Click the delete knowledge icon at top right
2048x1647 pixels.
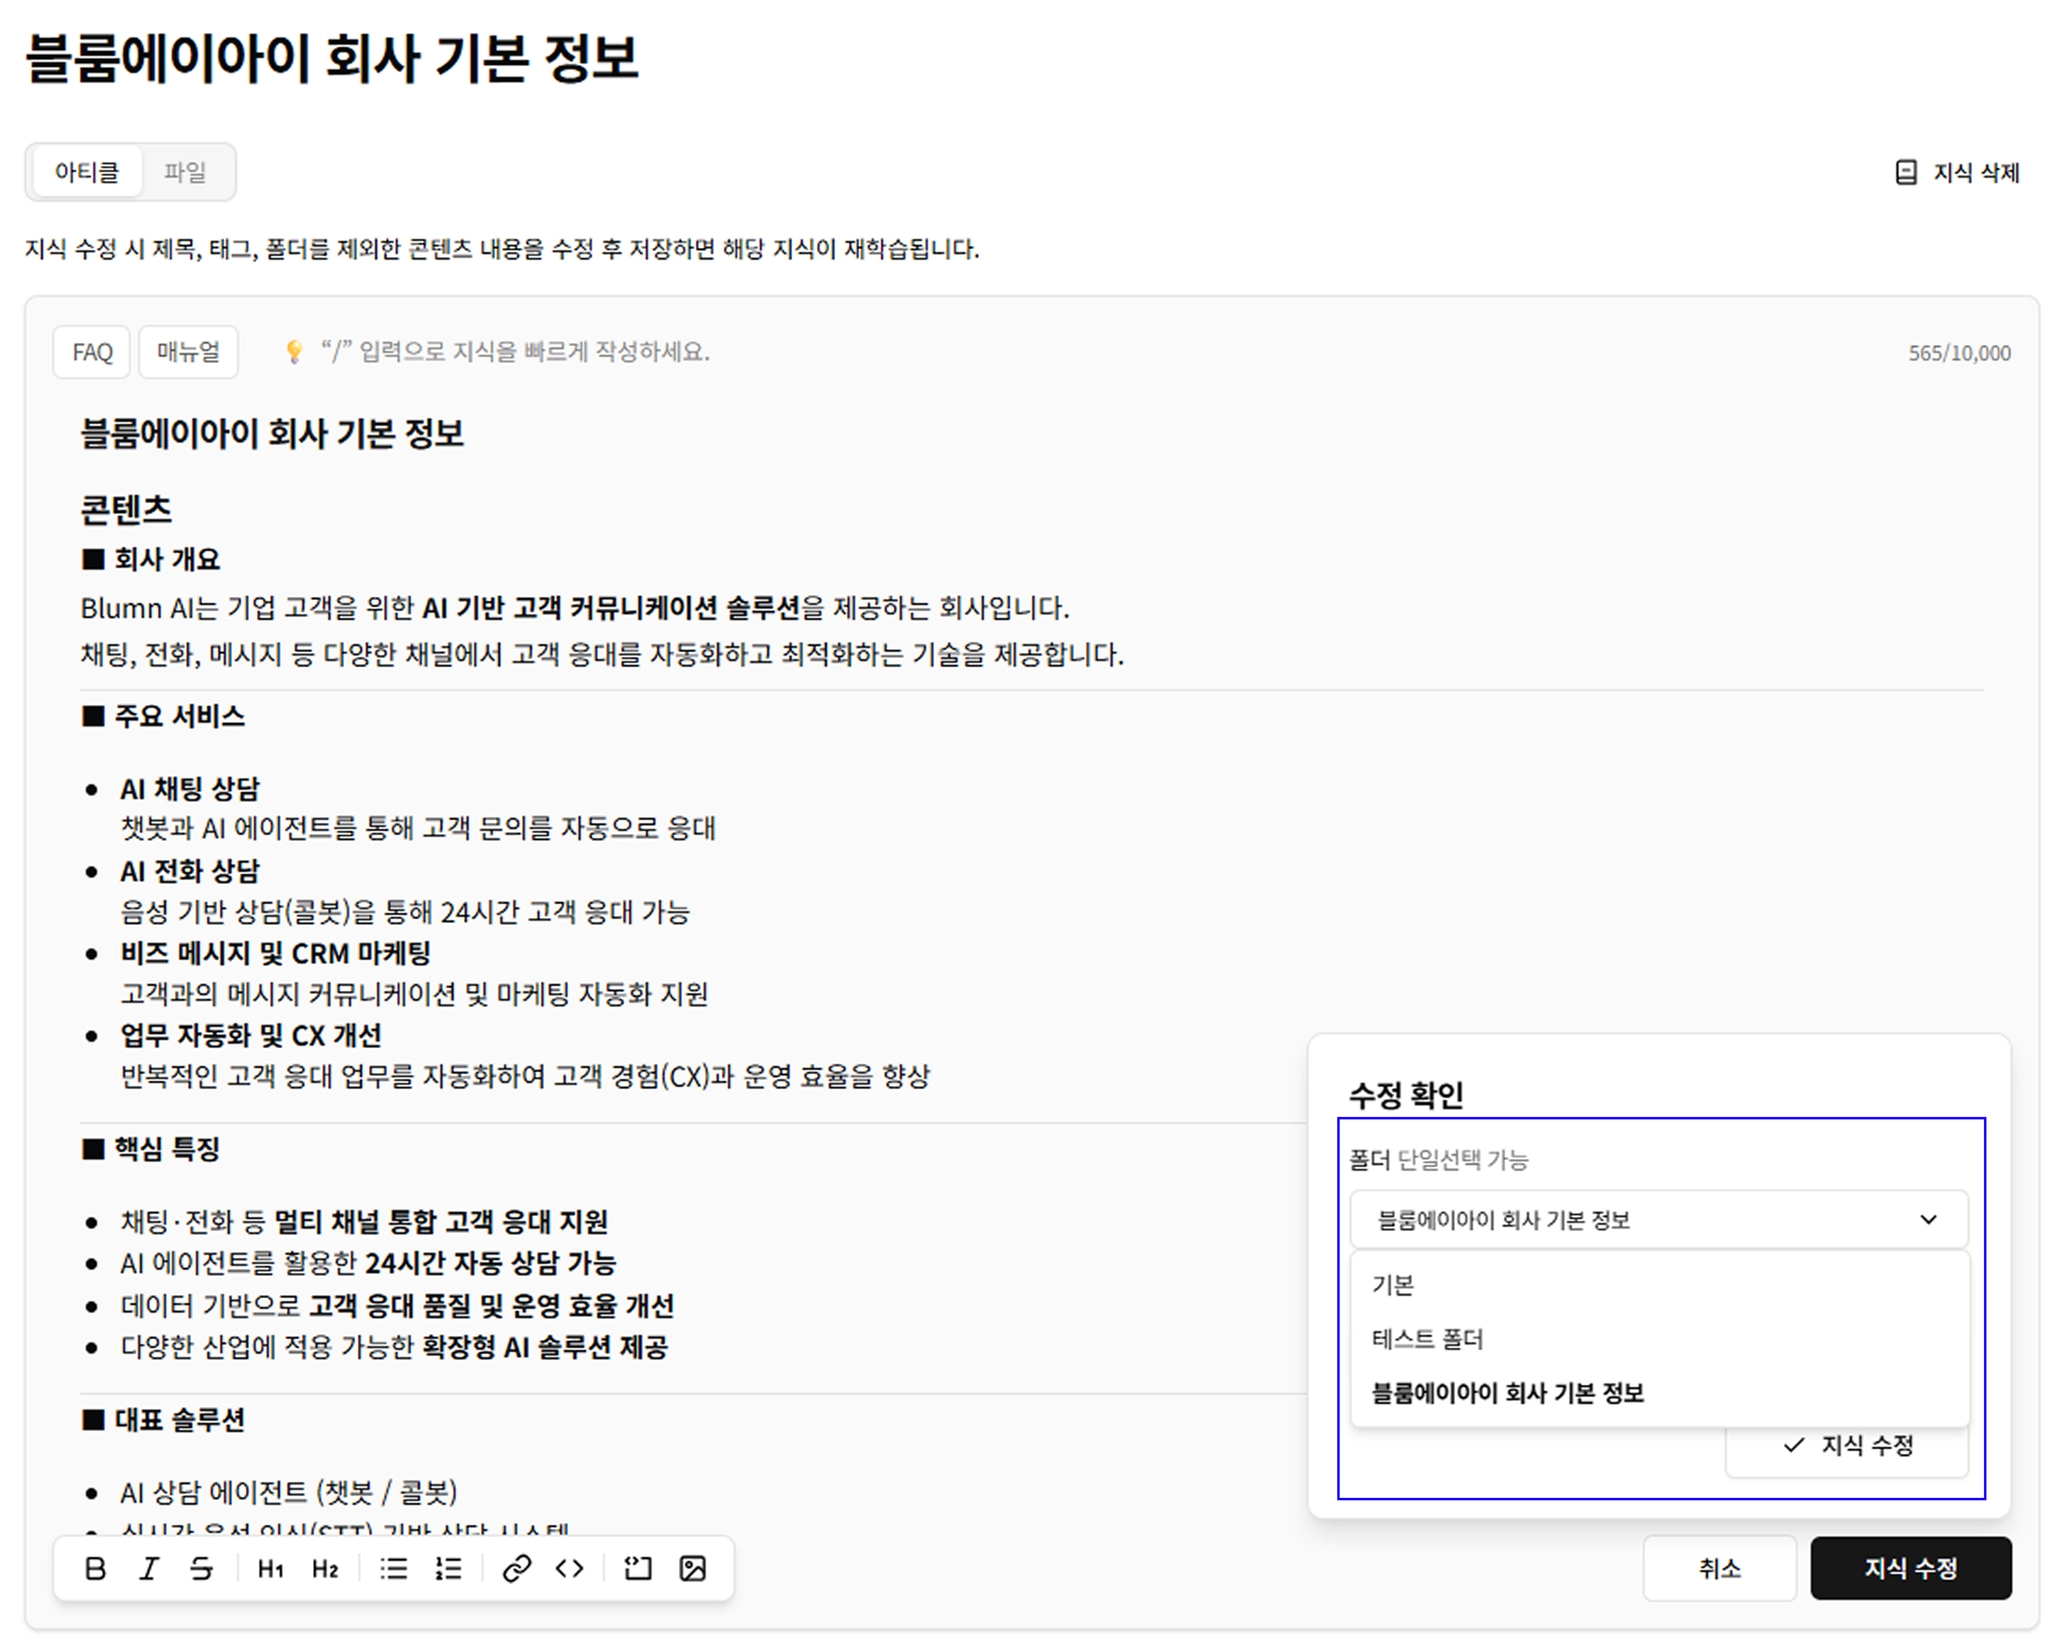[x=1906, y=173]
